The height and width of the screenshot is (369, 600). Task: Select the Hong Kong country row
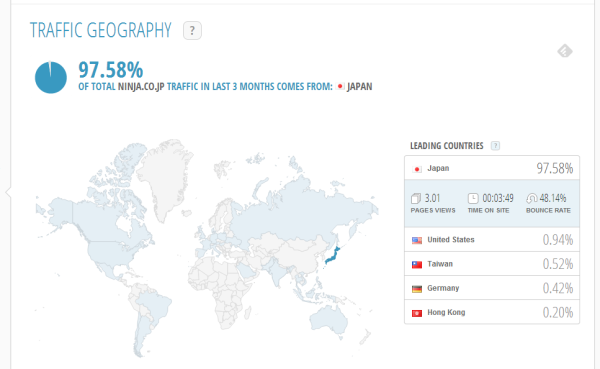coord(492,312)
